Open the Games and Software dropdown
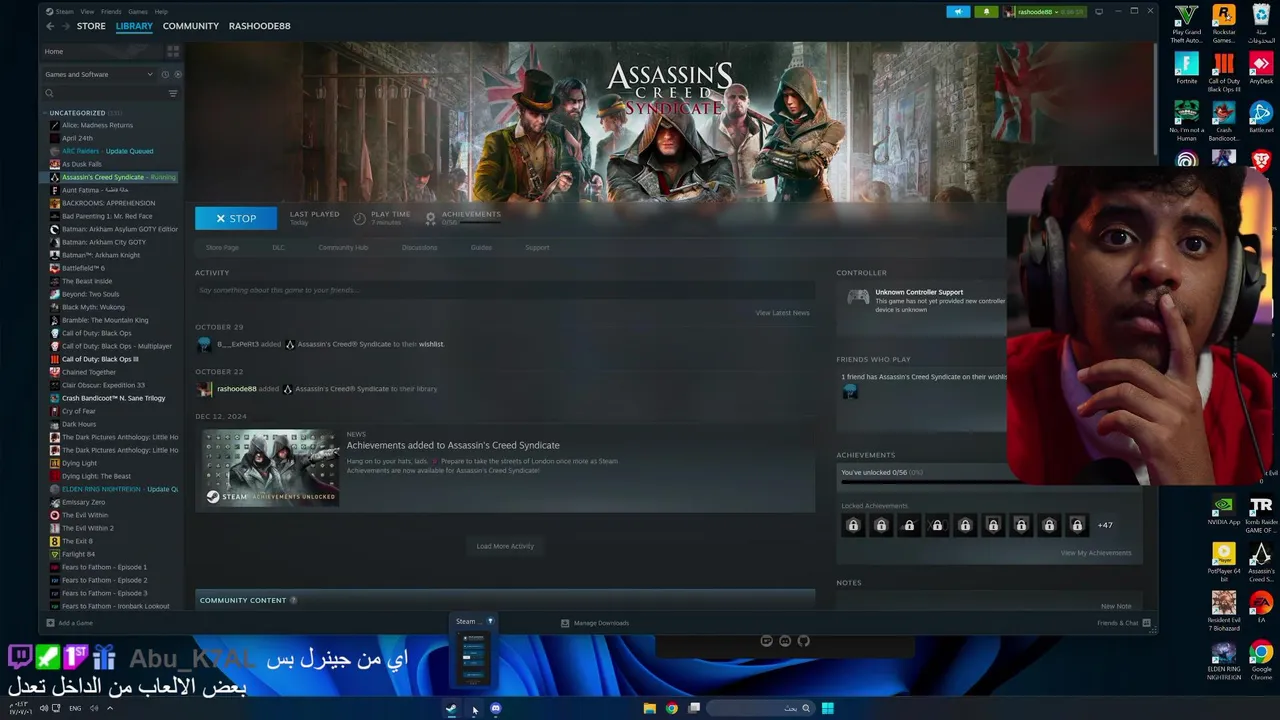The image size is (1280, 720). [x=98, y=74]
